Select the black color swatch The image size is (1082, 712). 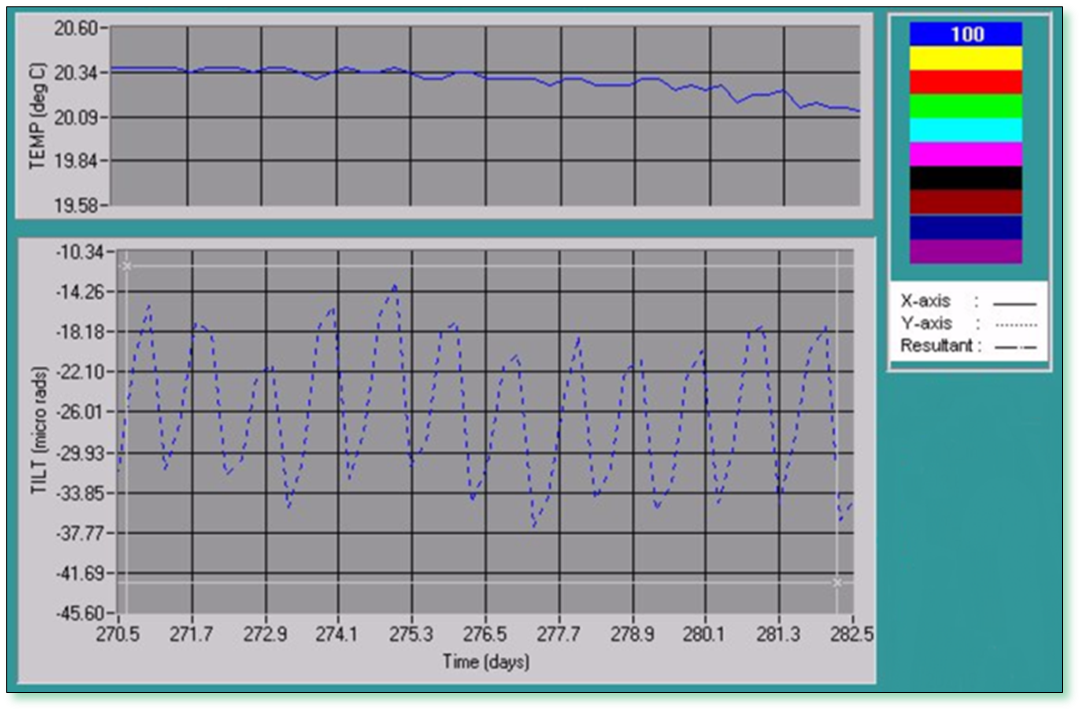[x=965, y=178]
